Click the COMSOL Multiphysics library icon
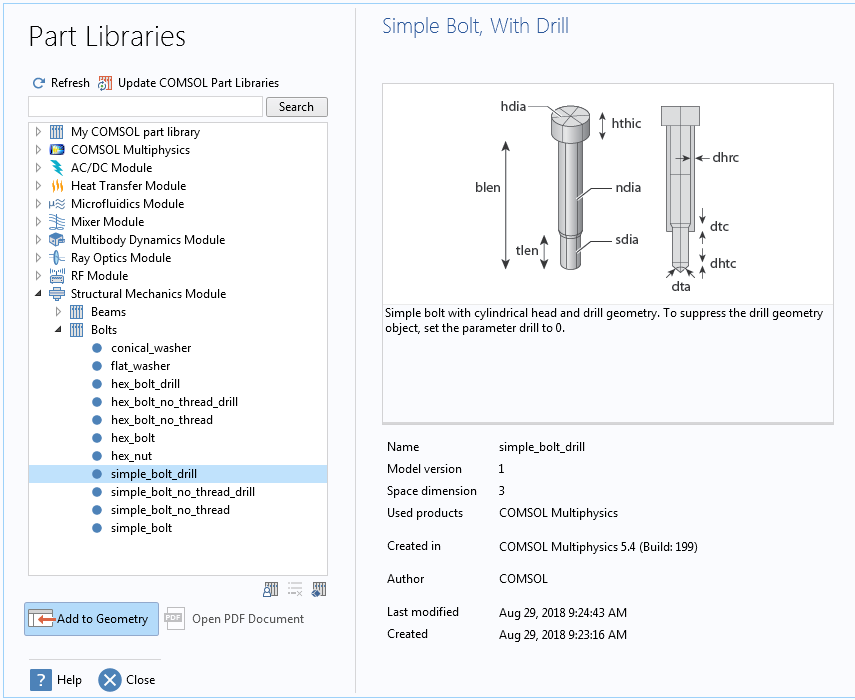Image resolution: width=855 pixels, height=700 pixels. (x=57, y=150)
